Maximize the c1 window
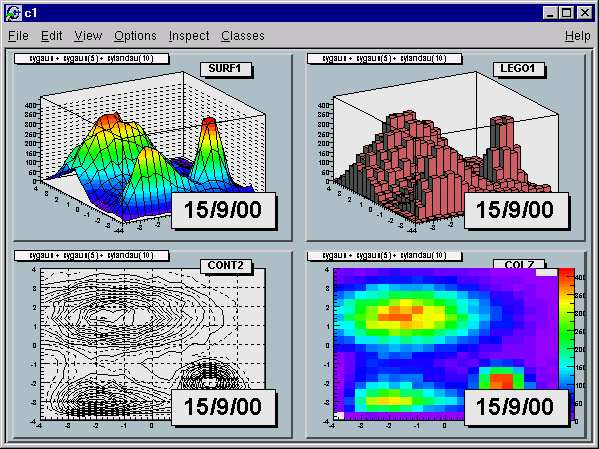This screenshot has height=449, width=599. pos(567,13)
